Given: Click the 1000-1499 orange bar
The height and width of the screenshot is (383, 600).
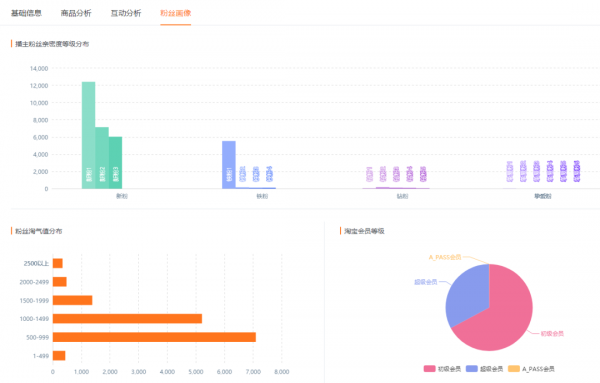Looking at the screenshot, I should coord(127,318).
